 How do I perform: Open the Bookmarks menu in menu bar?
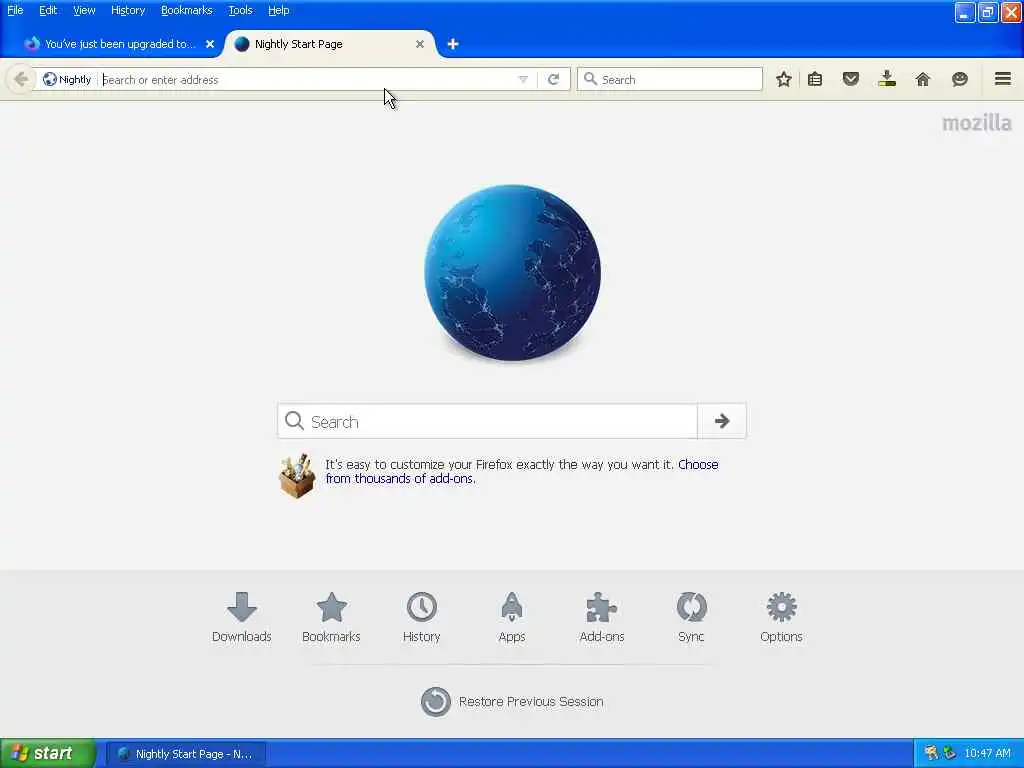tap(187, 10)
